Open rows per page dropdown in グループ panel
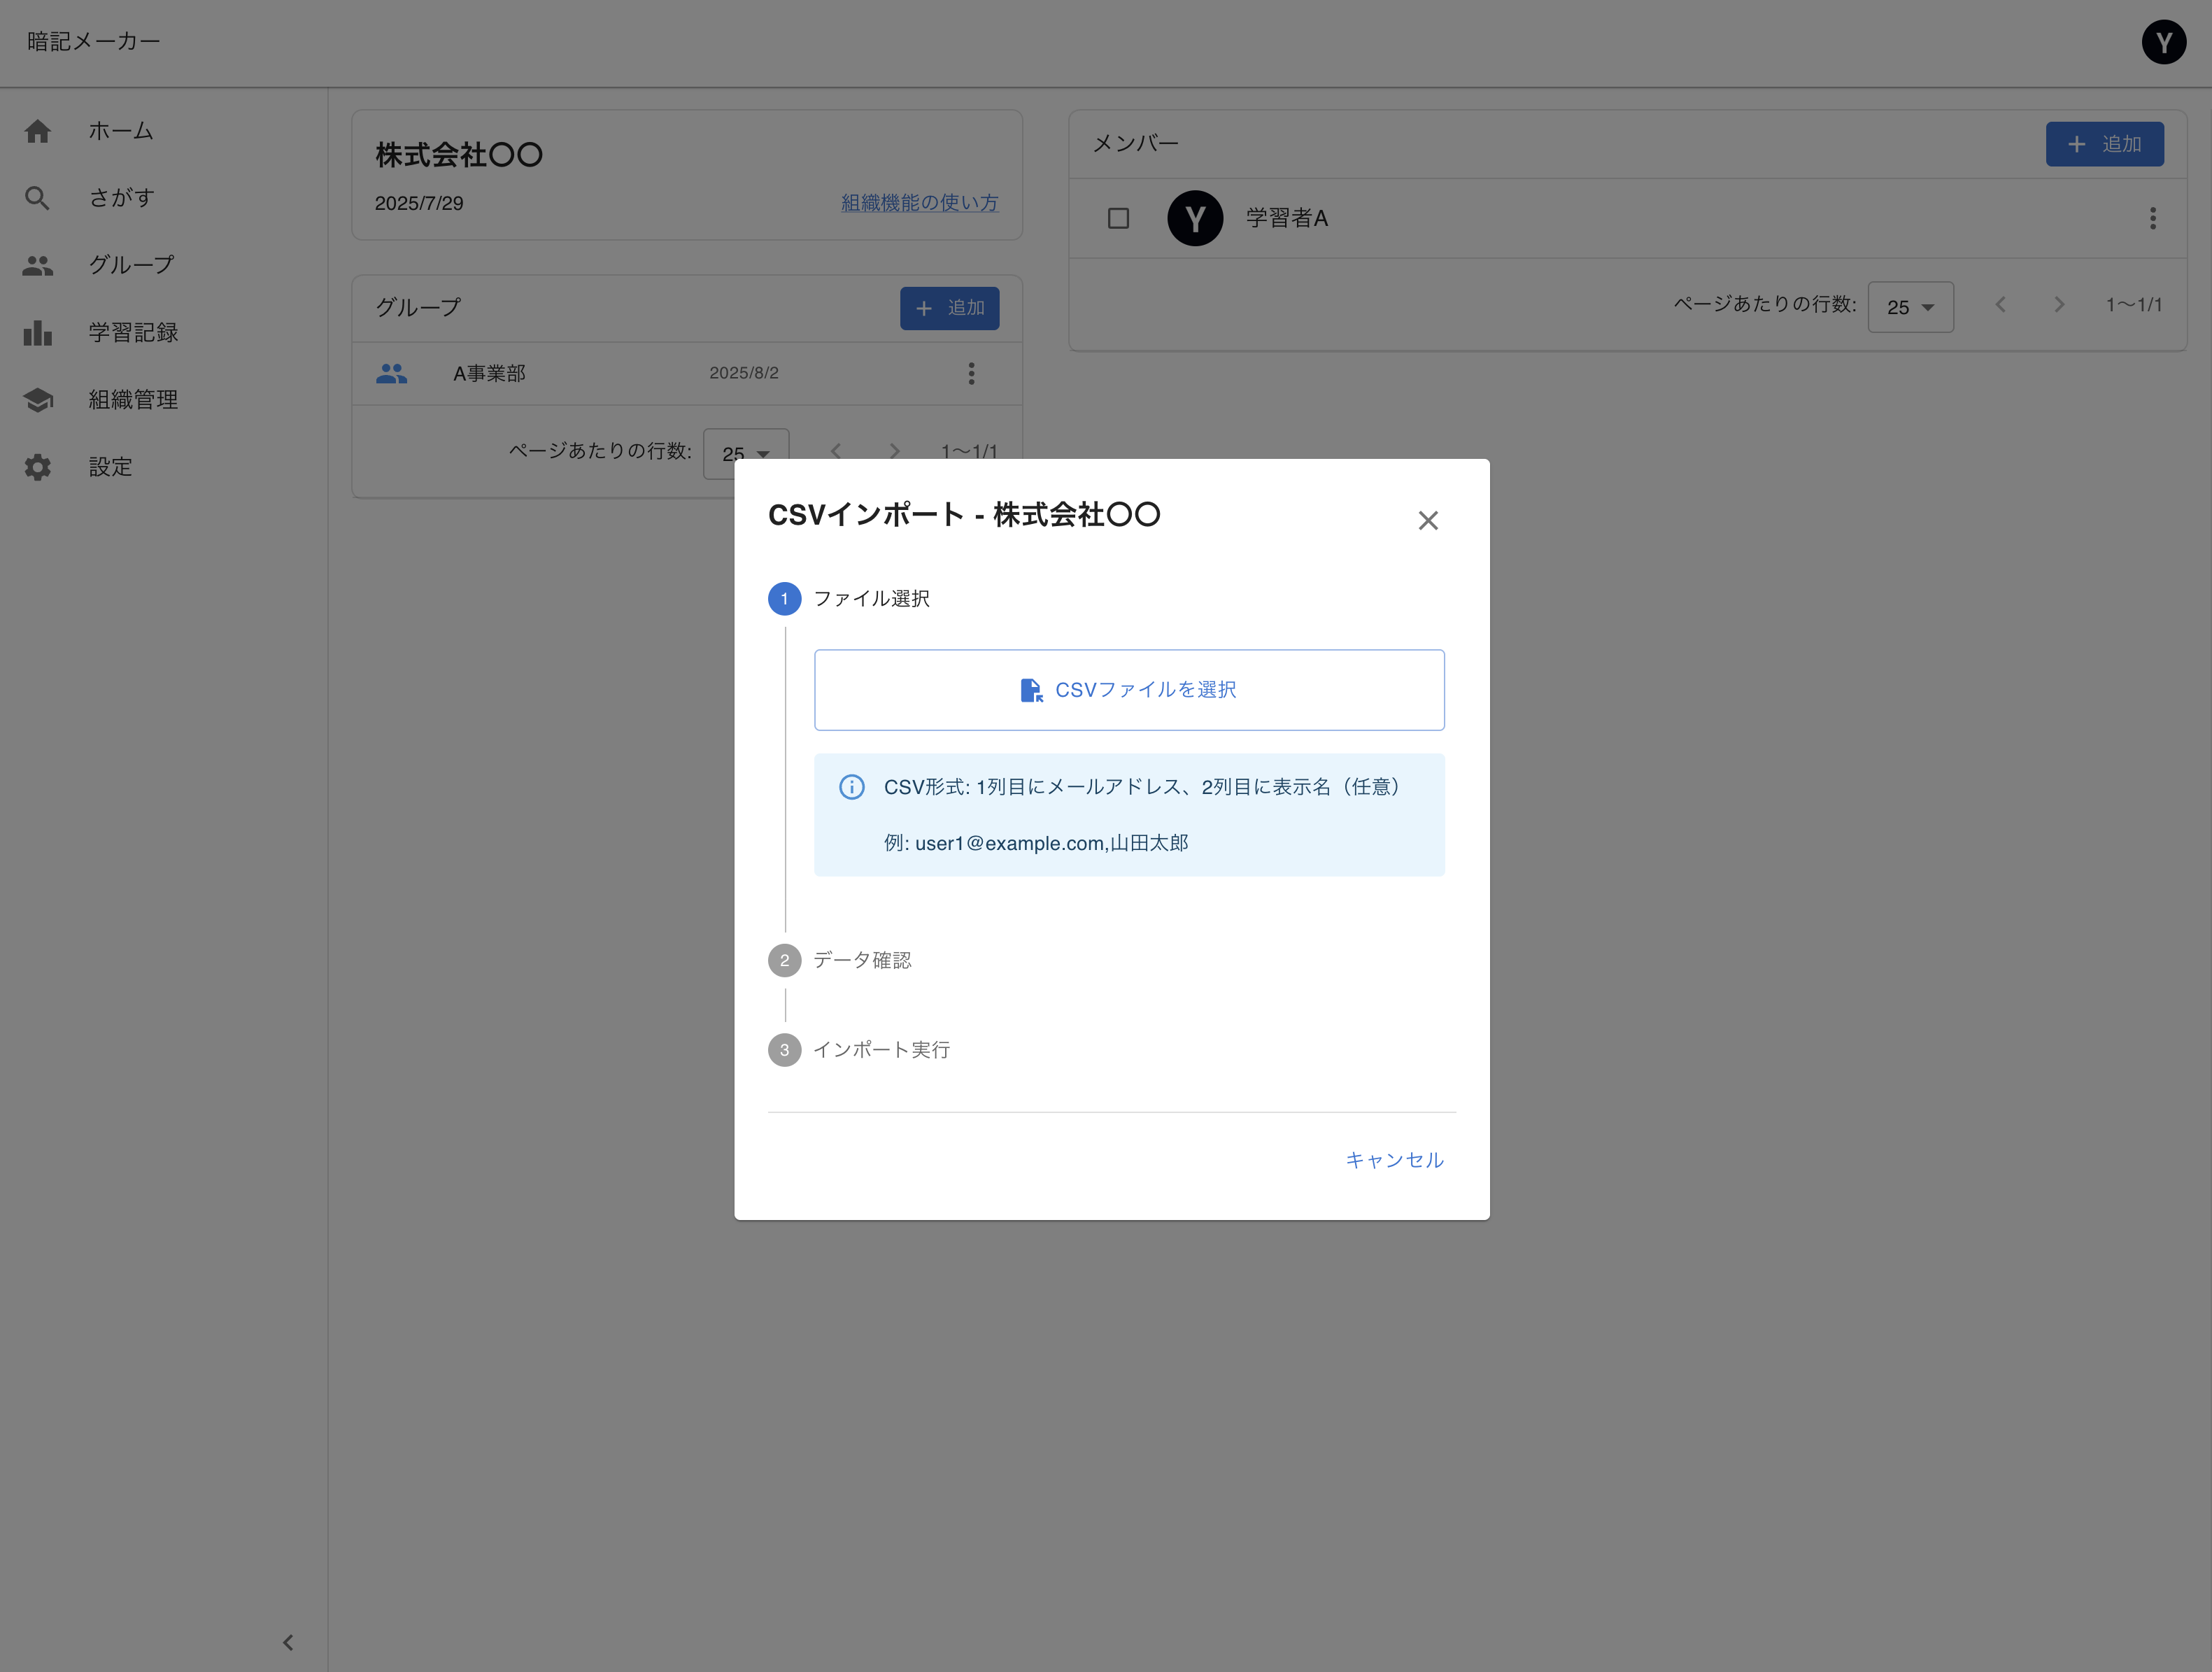The image size is (2212, 1672). pos(746,453)
